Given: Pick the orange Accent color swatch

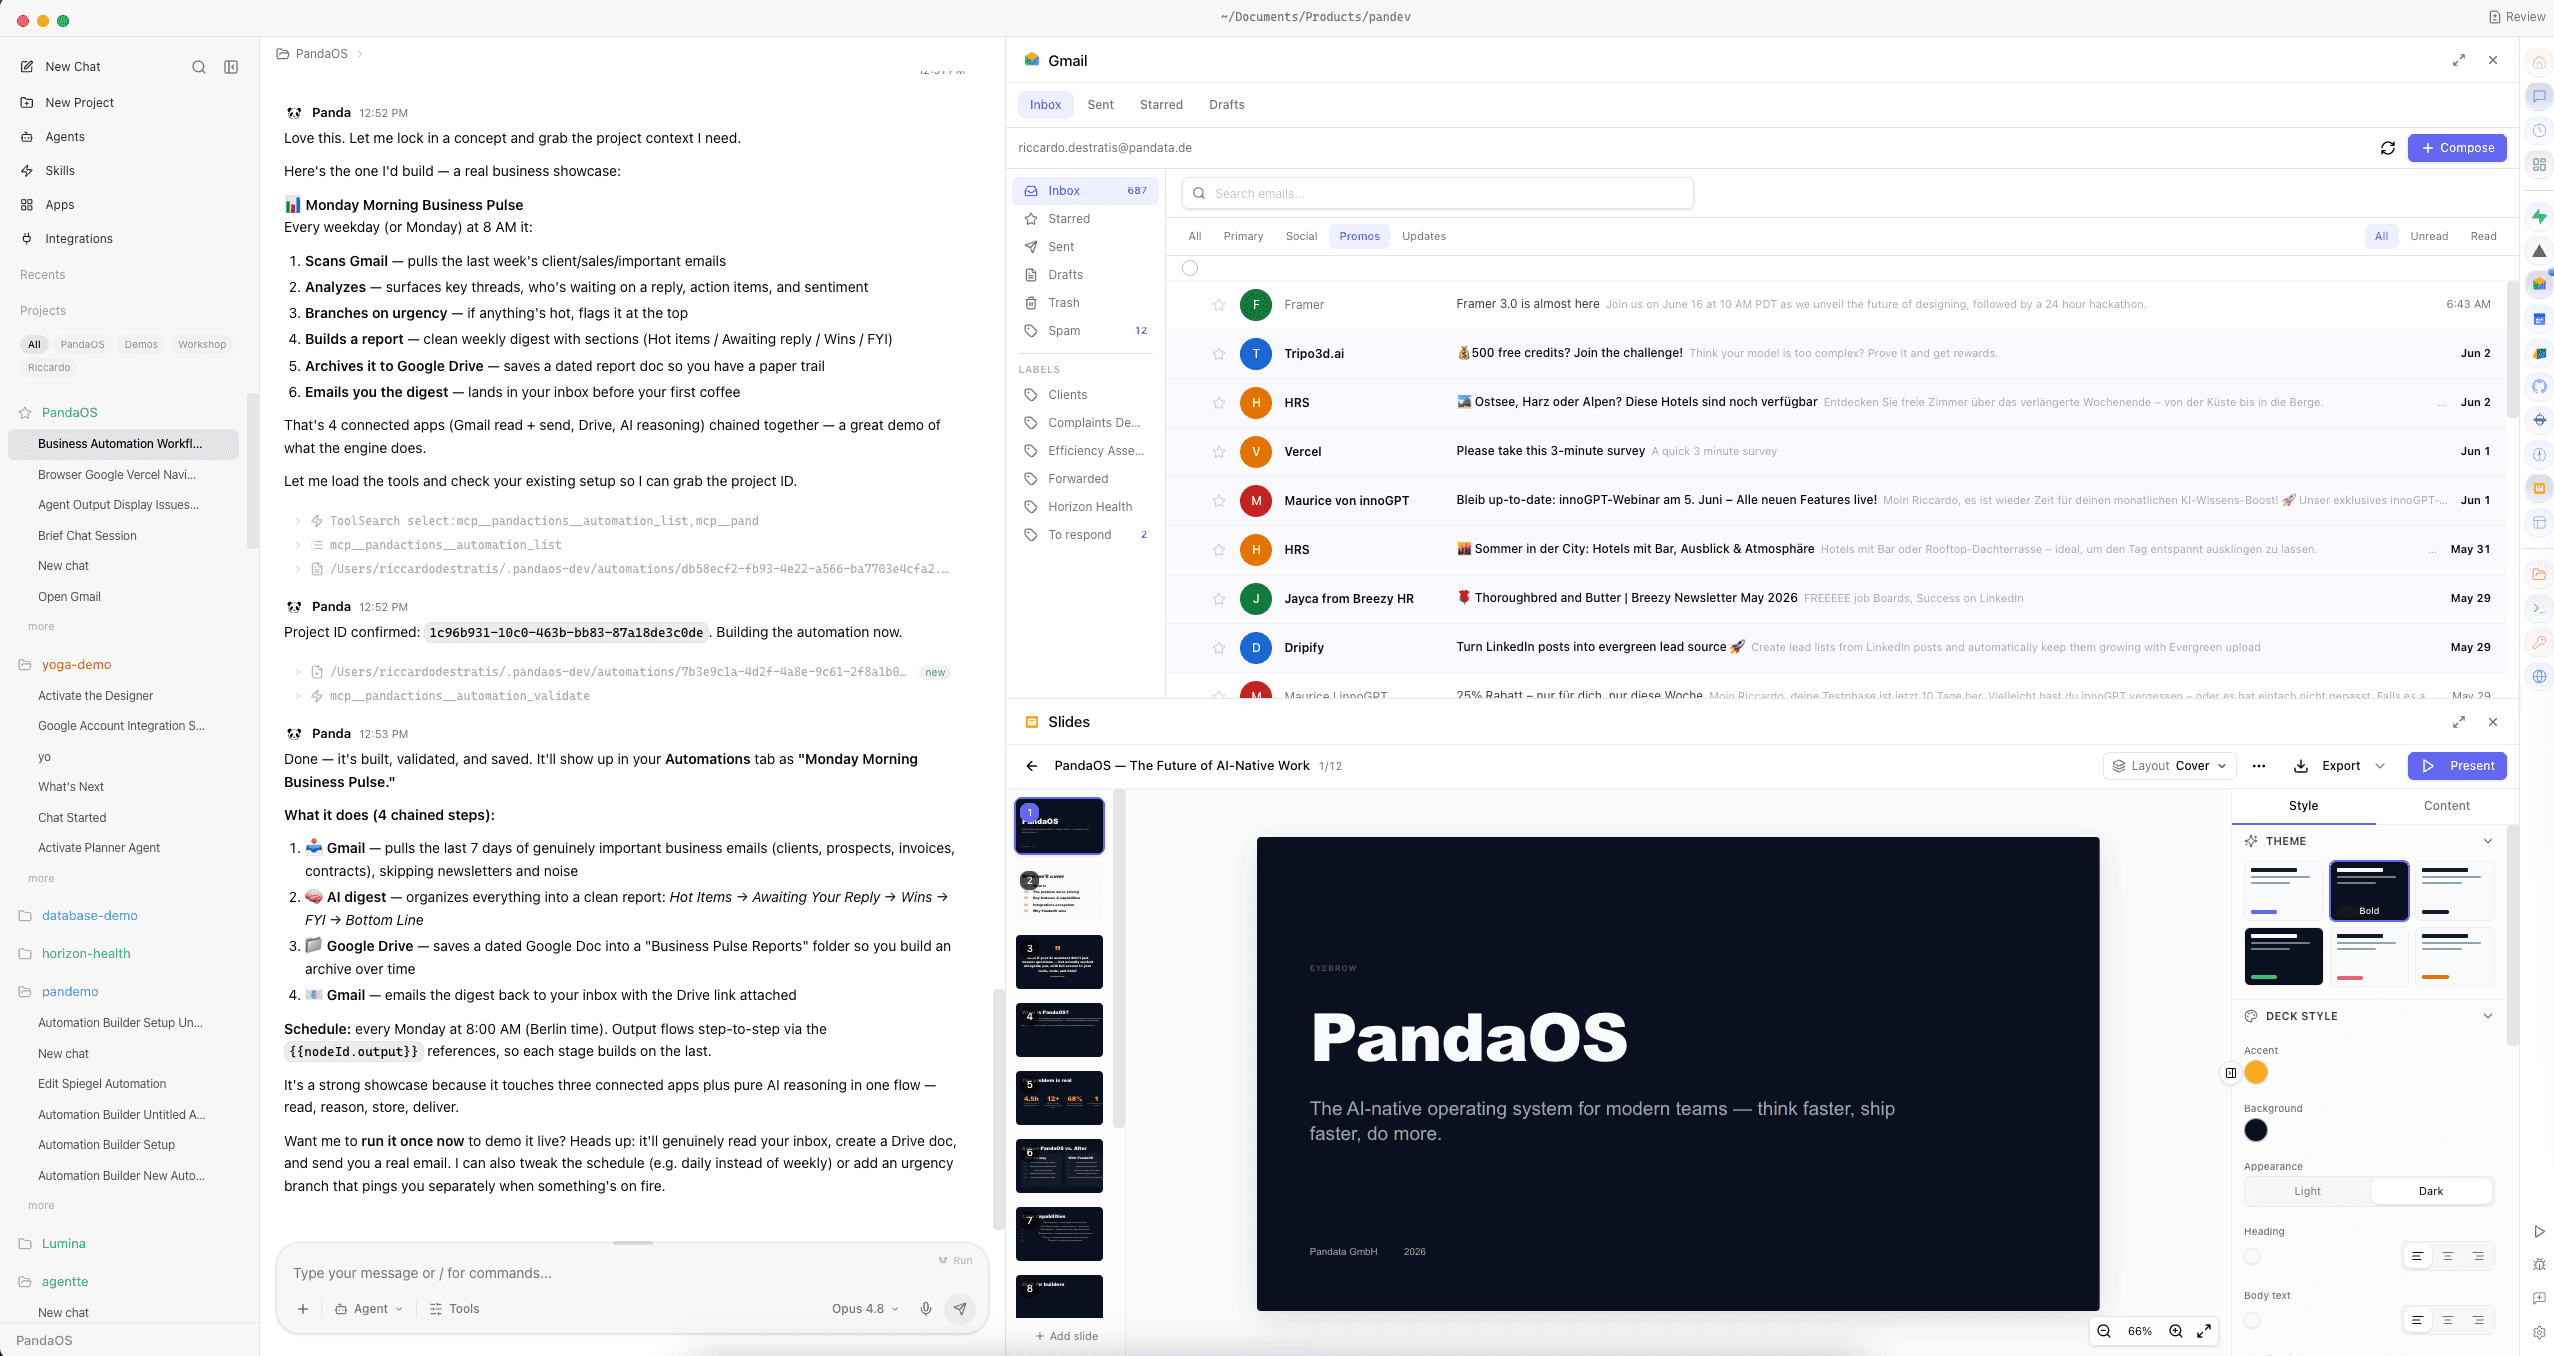Looking at the screenshot, I should coord(2256,1073).
